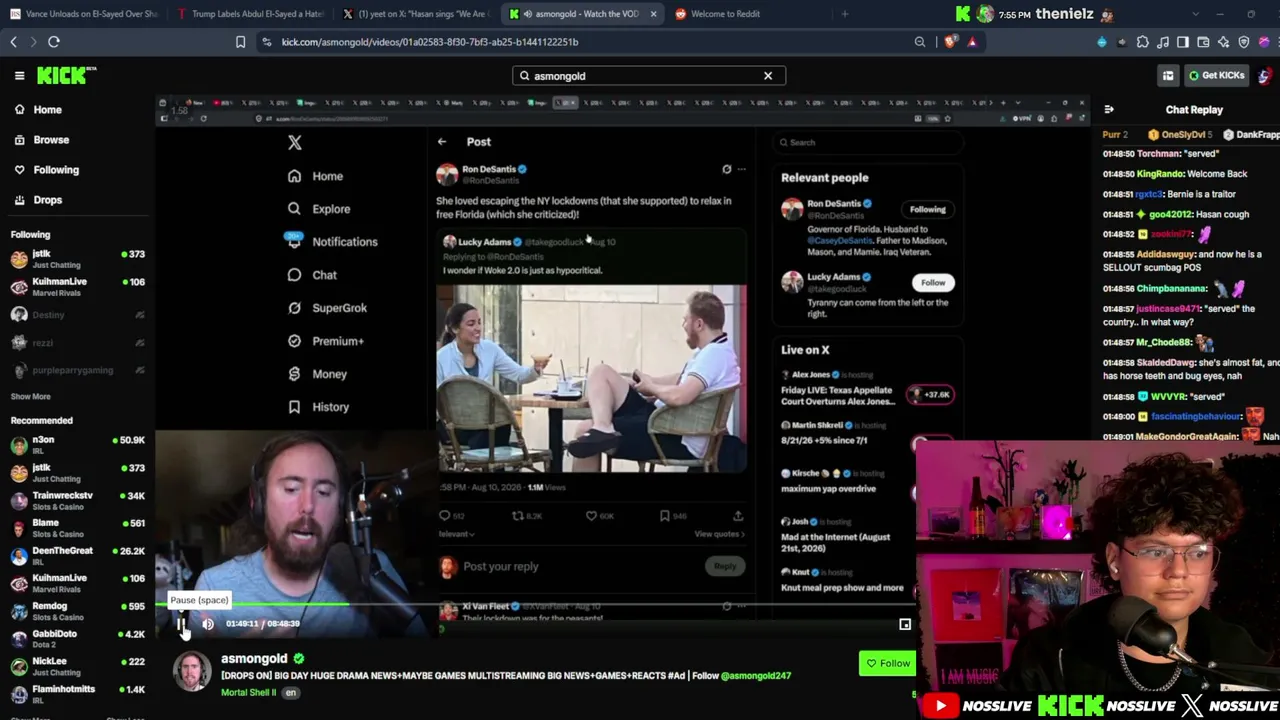Open asmongold's profile avatar below the video
The image size is (1280, 720).
point(192,671)
